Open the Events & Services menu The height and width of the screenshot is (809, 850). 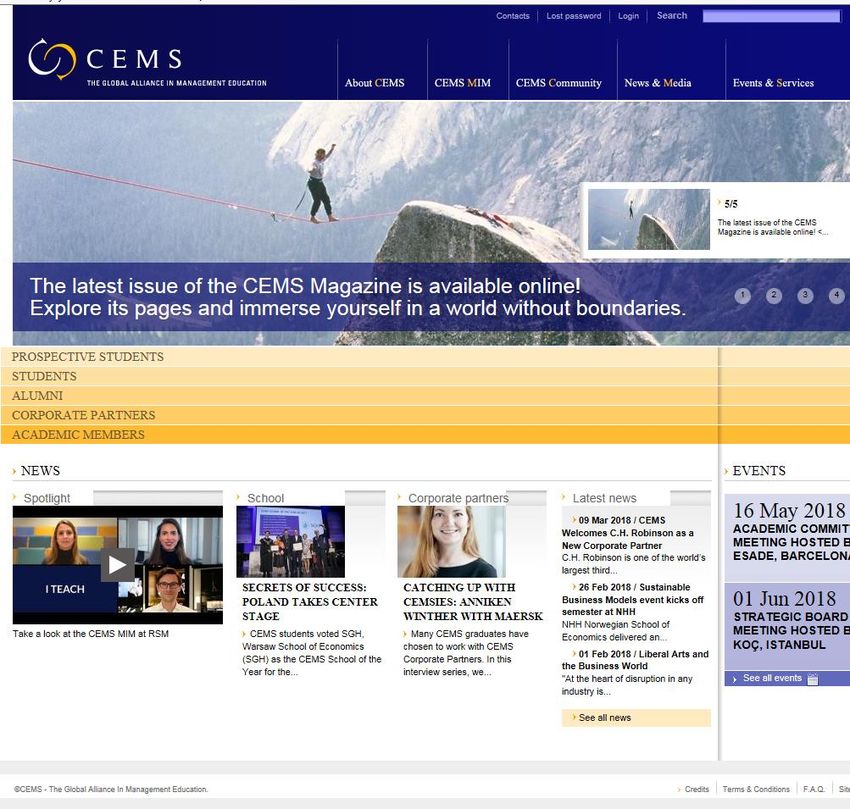773,83
